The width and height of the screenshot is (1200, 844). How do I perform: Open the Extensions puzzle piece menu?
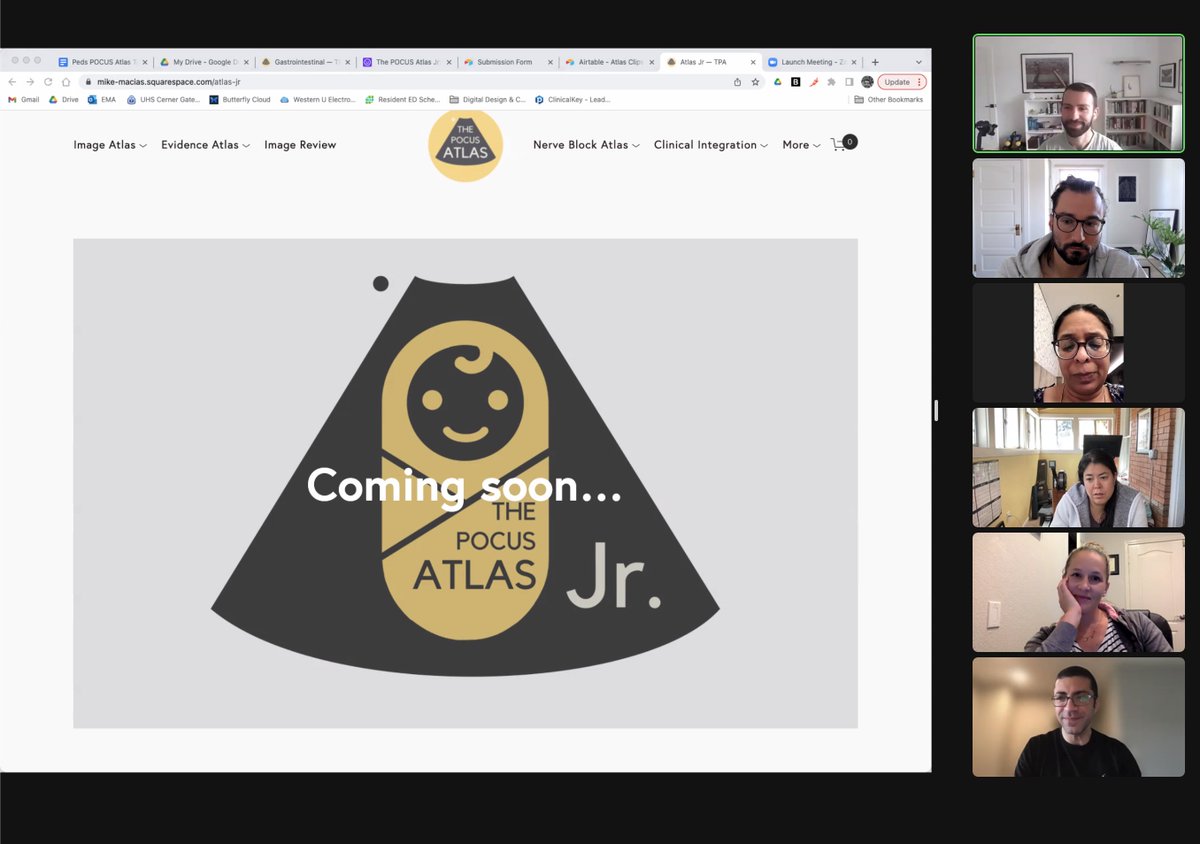click(831, 82)
